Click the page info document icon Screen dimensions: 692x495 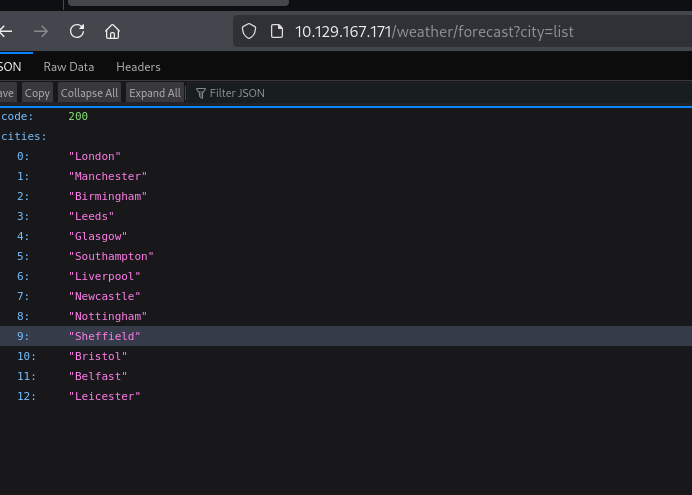(277, 31)
